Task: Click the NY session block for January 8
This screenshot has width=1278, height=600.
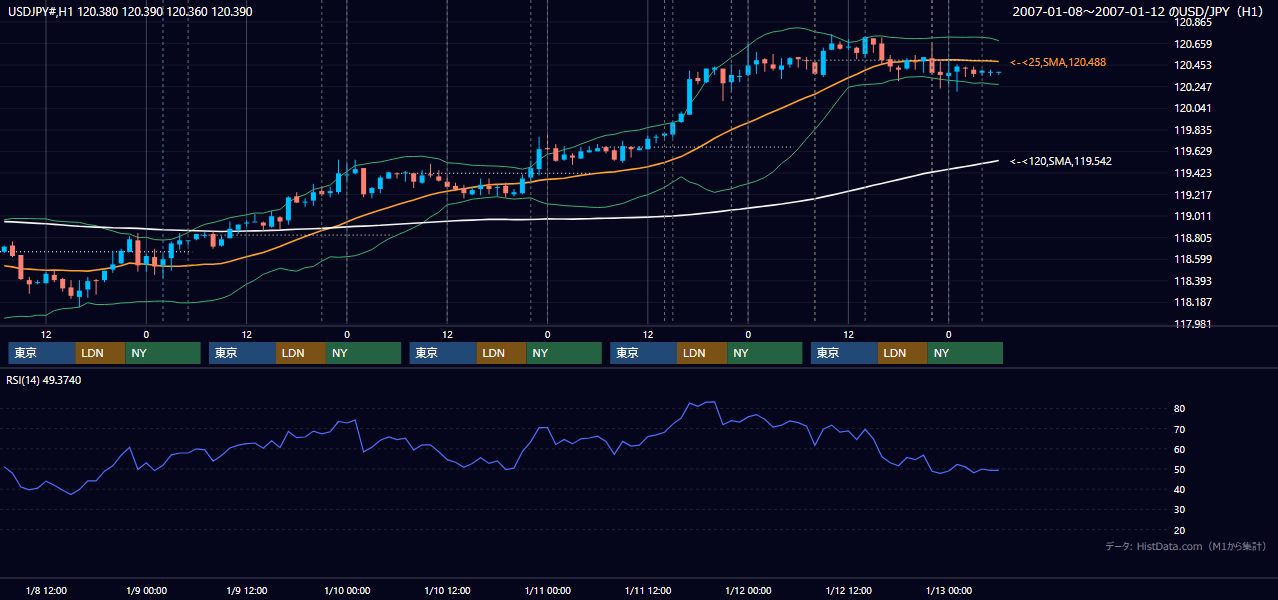Action: tap(163, 353)
